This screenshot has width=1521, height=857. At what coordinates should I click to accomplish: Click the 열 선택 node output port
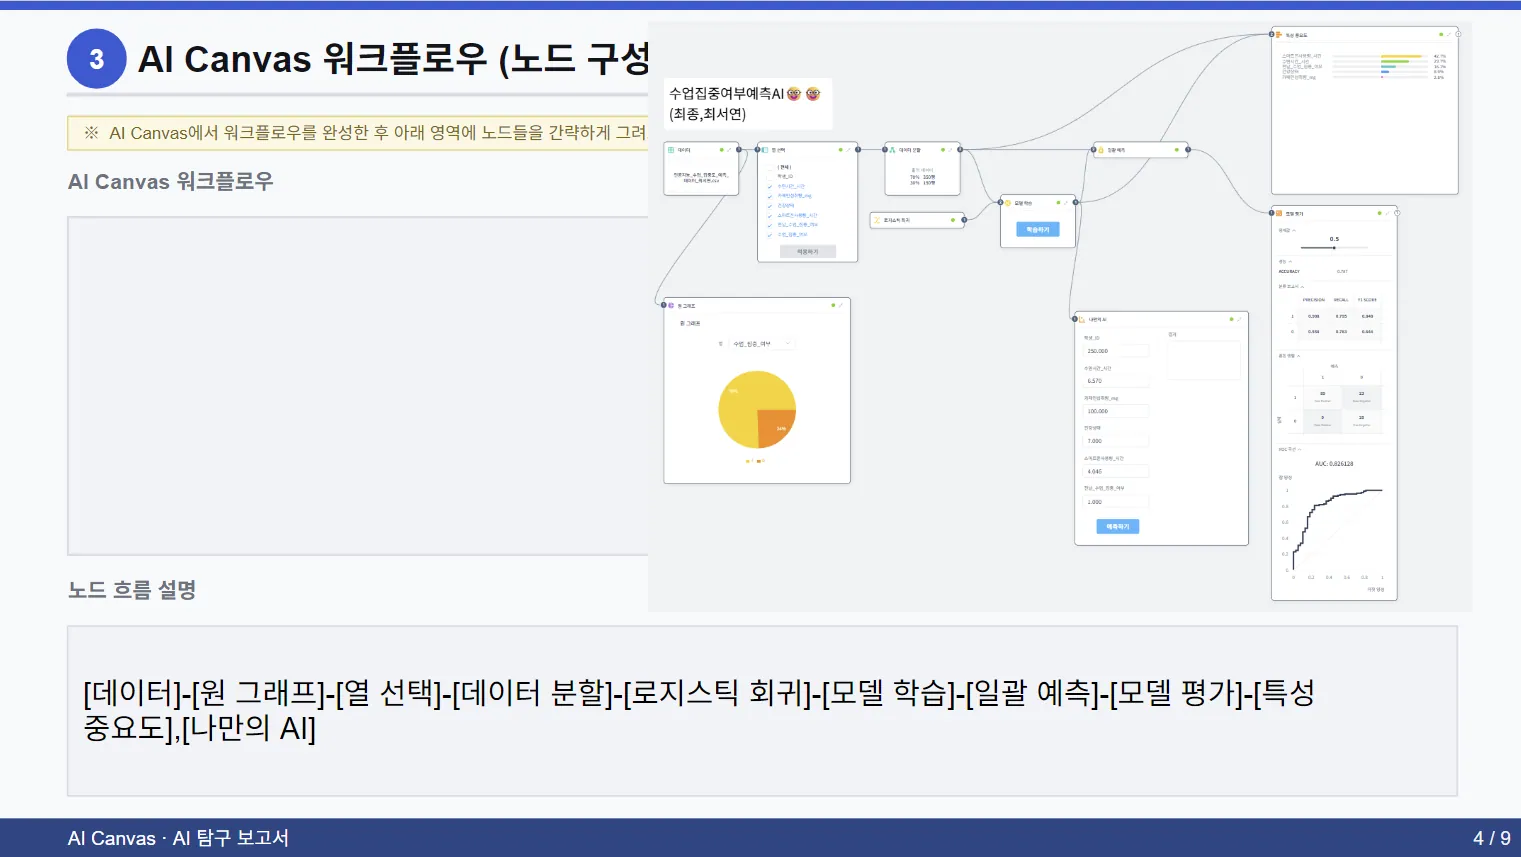pos(858,150)
